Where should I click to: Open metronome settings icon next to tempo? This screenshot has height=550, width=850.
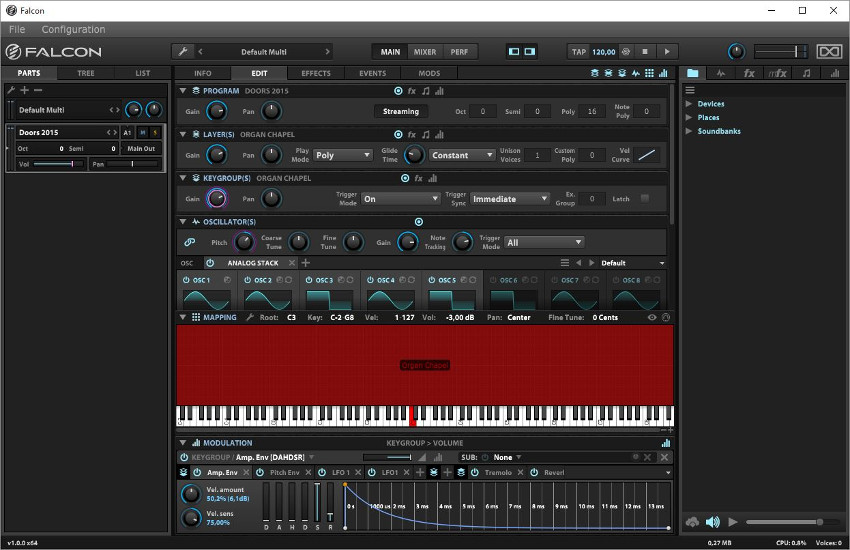[x=626, y=51]
